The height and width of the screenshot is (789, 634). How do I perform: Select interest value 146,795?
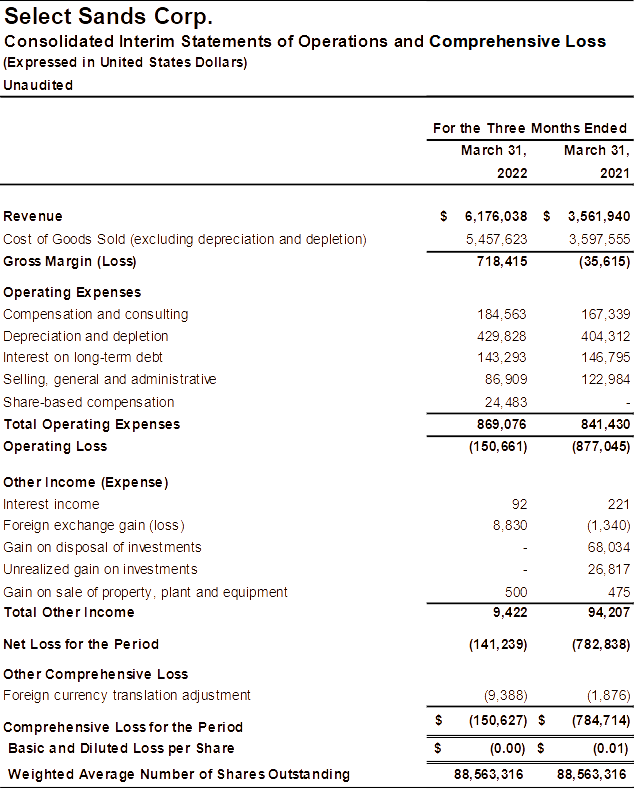605,357
